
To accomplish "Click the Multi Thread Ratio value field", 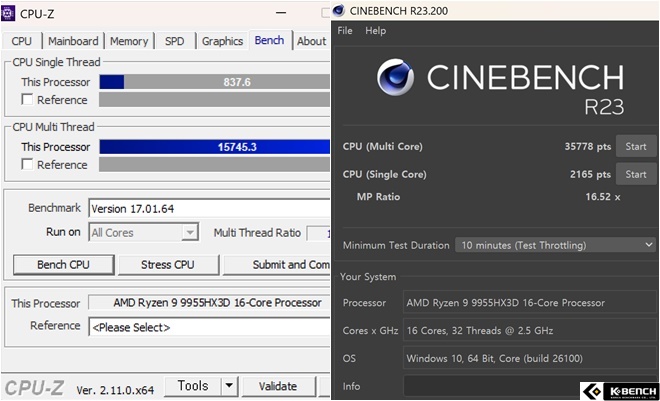I will [x=319, y=233].
